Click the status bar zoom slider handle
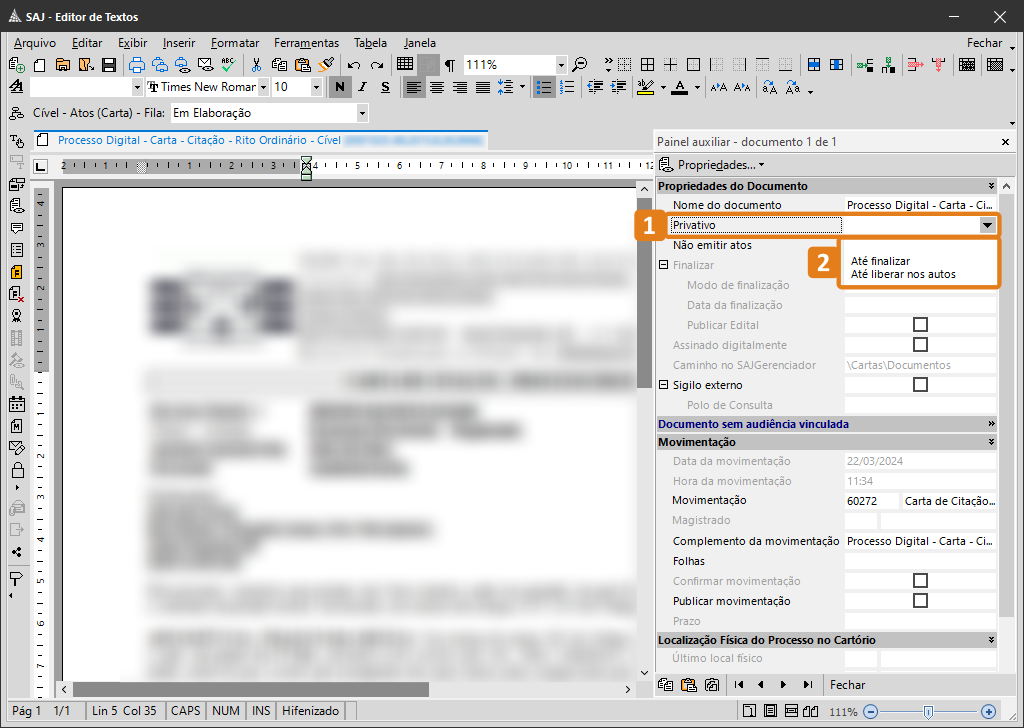 pos(928,711)
